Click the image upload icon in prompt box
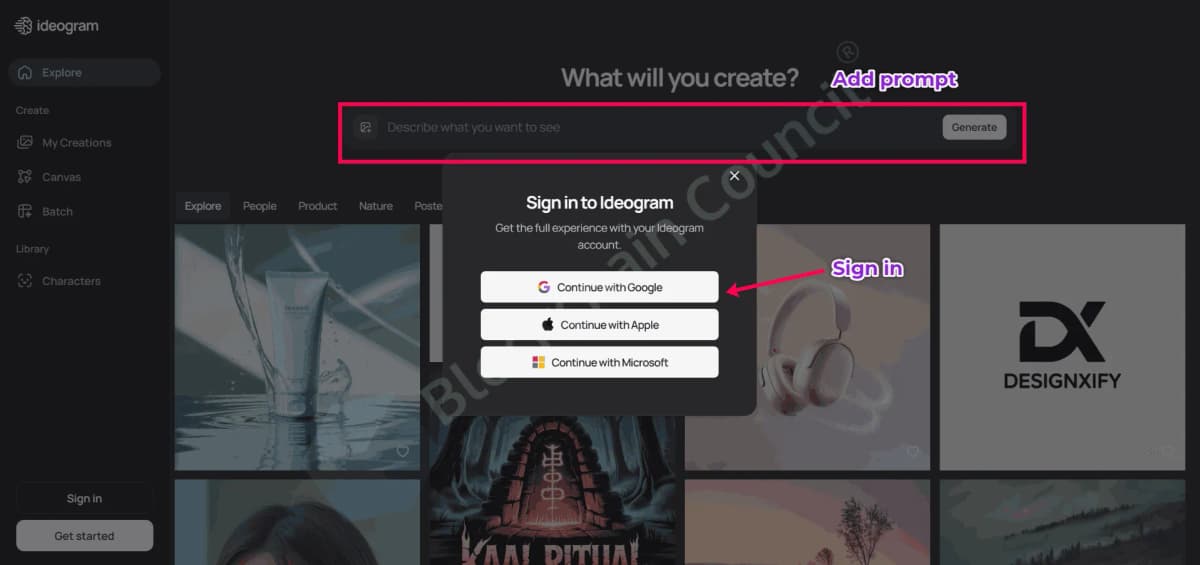 366,127
